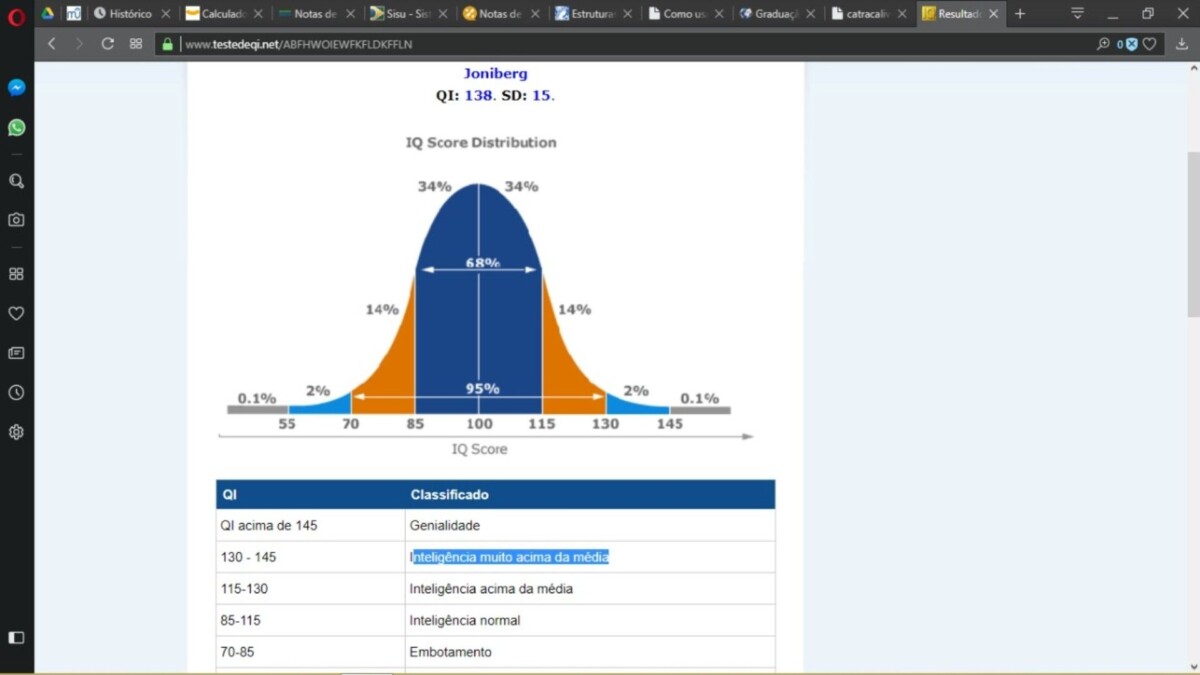Image resolution: width=1200 pixels, height=675 pixels.
Task: Toggle sidebar setup at the bottom
Action: [16, 637]
